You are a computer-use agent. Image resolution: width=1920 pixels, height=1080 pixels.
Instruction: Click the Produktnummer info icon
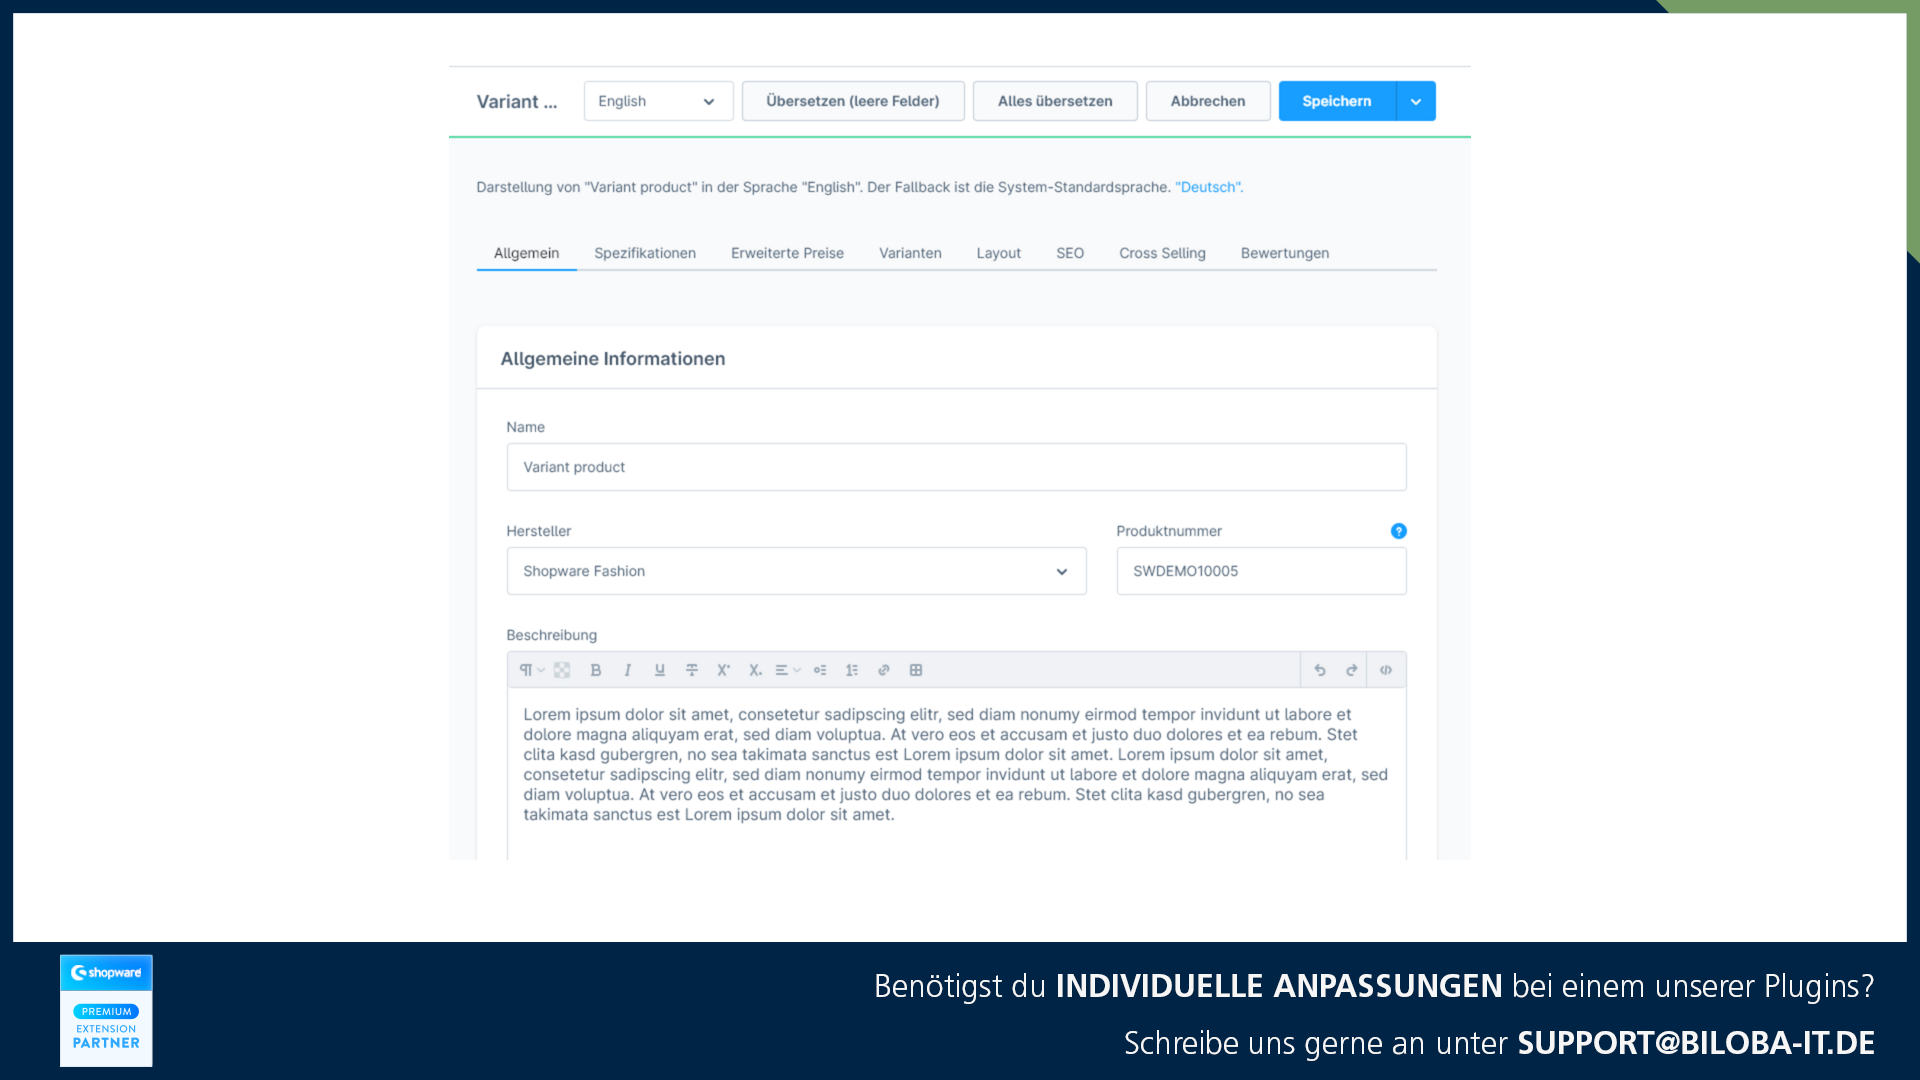tap(1399, 531)
